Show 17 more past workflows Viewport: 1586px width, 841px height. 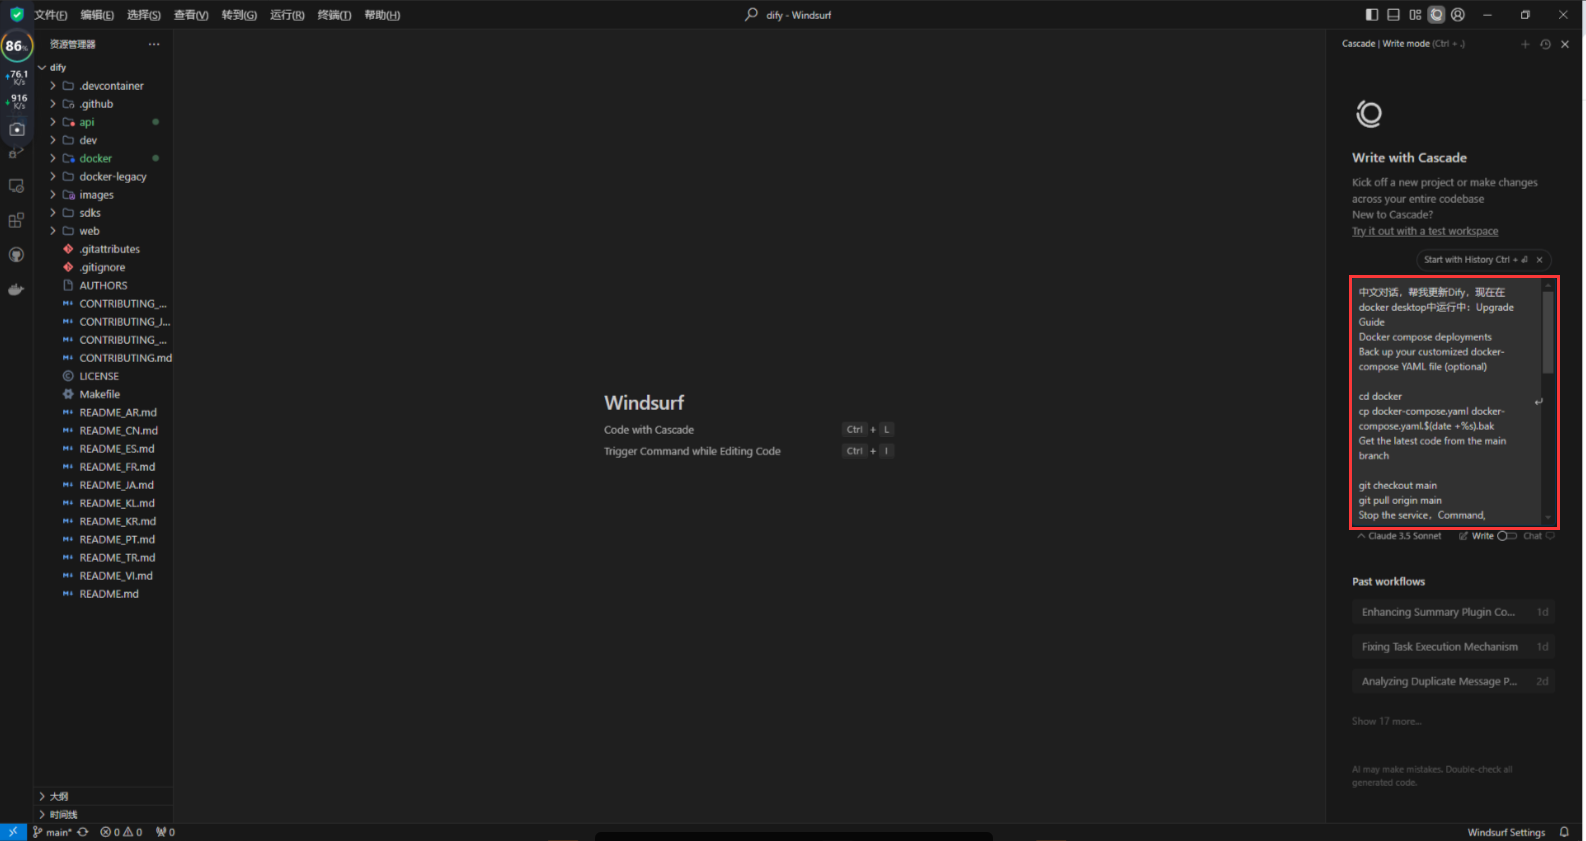1386,721
